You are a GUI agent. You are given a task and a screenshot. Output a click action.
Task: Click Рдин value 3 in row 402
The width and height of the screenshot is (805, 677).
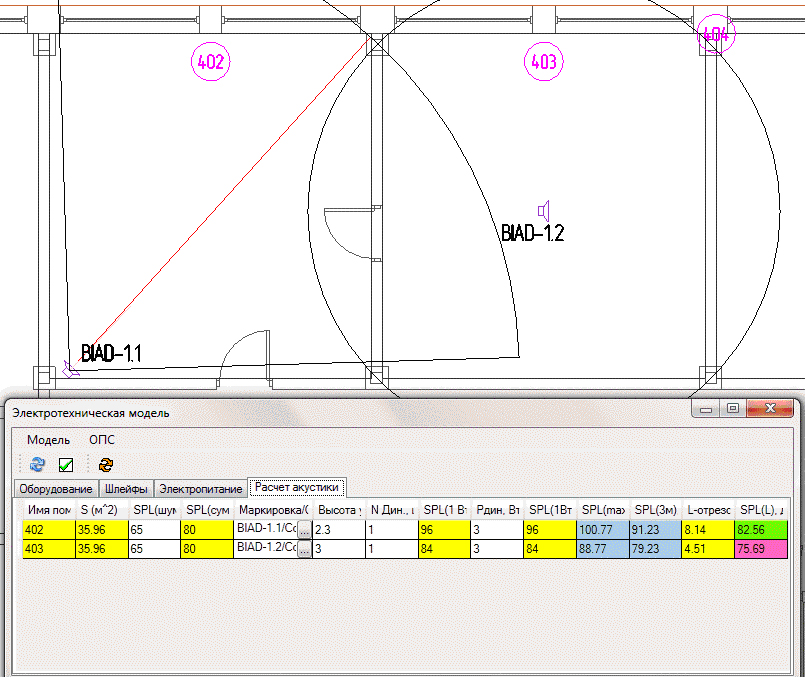point(497,530)
